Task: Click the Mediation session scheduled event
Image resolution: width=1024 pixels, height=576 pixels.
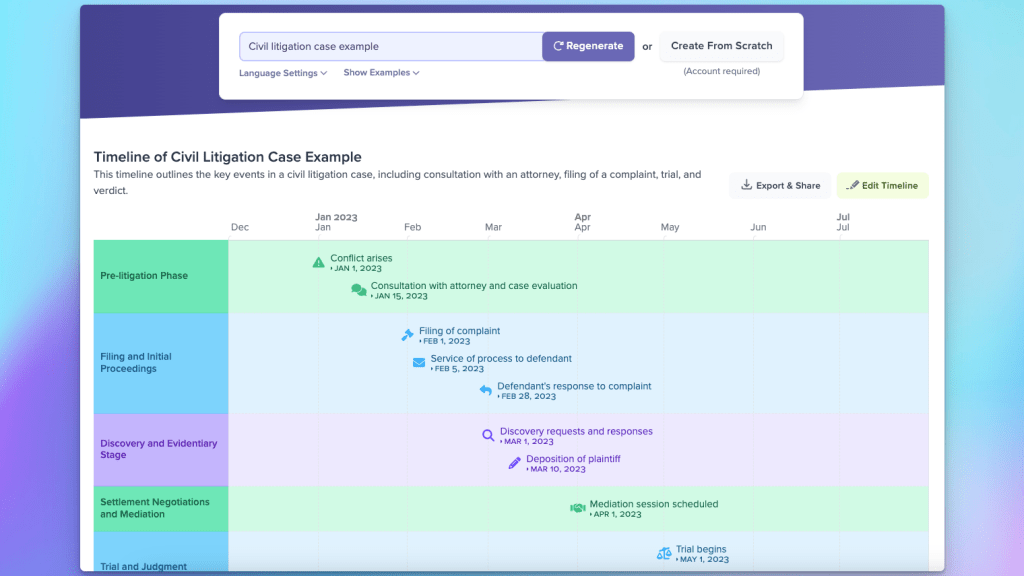Action: click(653, 504)
